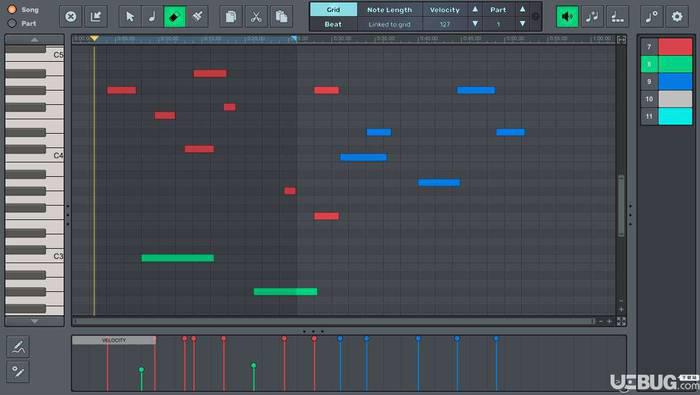Click the vertical scrollbar thumb
700x395 pixels.
[x=621, y=205]
